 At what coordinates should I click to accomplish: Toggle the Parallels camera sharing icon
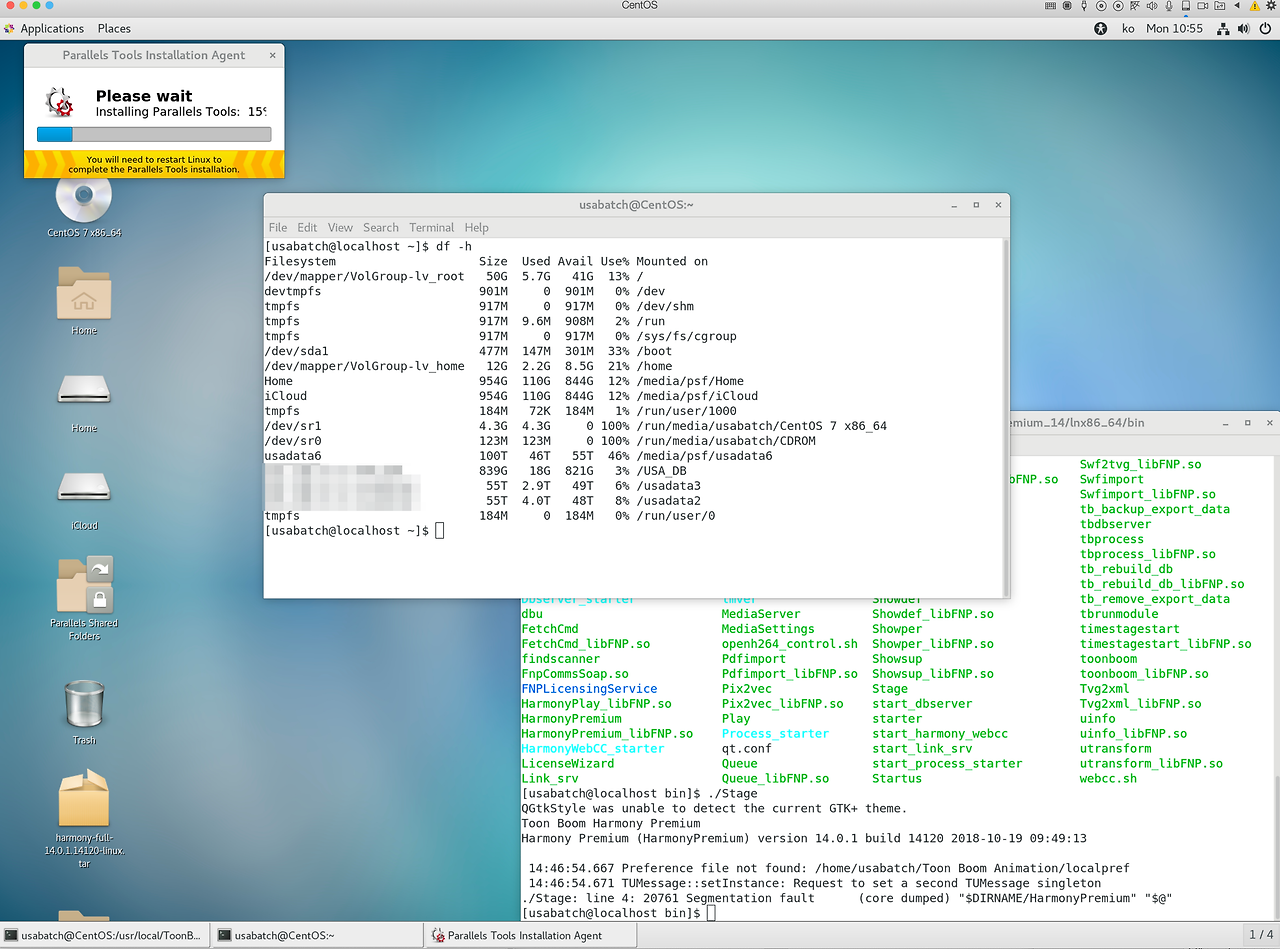click(1203, 7)
